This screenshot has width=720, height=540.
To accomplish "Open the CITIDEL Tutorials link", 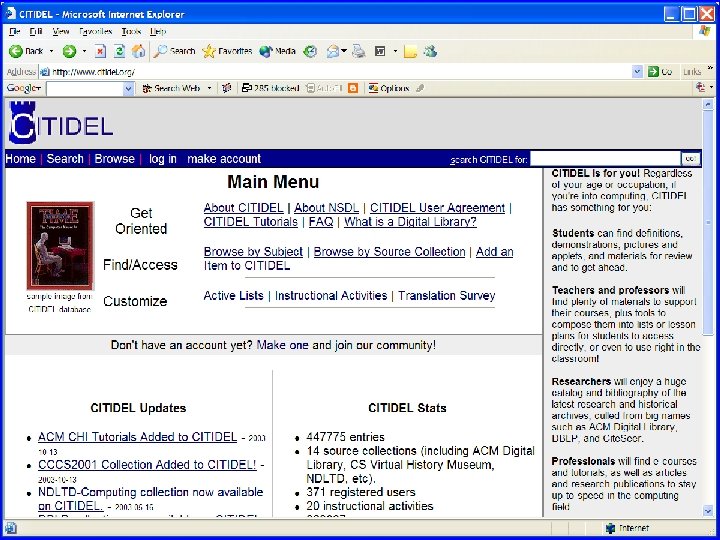I will 251,222.
